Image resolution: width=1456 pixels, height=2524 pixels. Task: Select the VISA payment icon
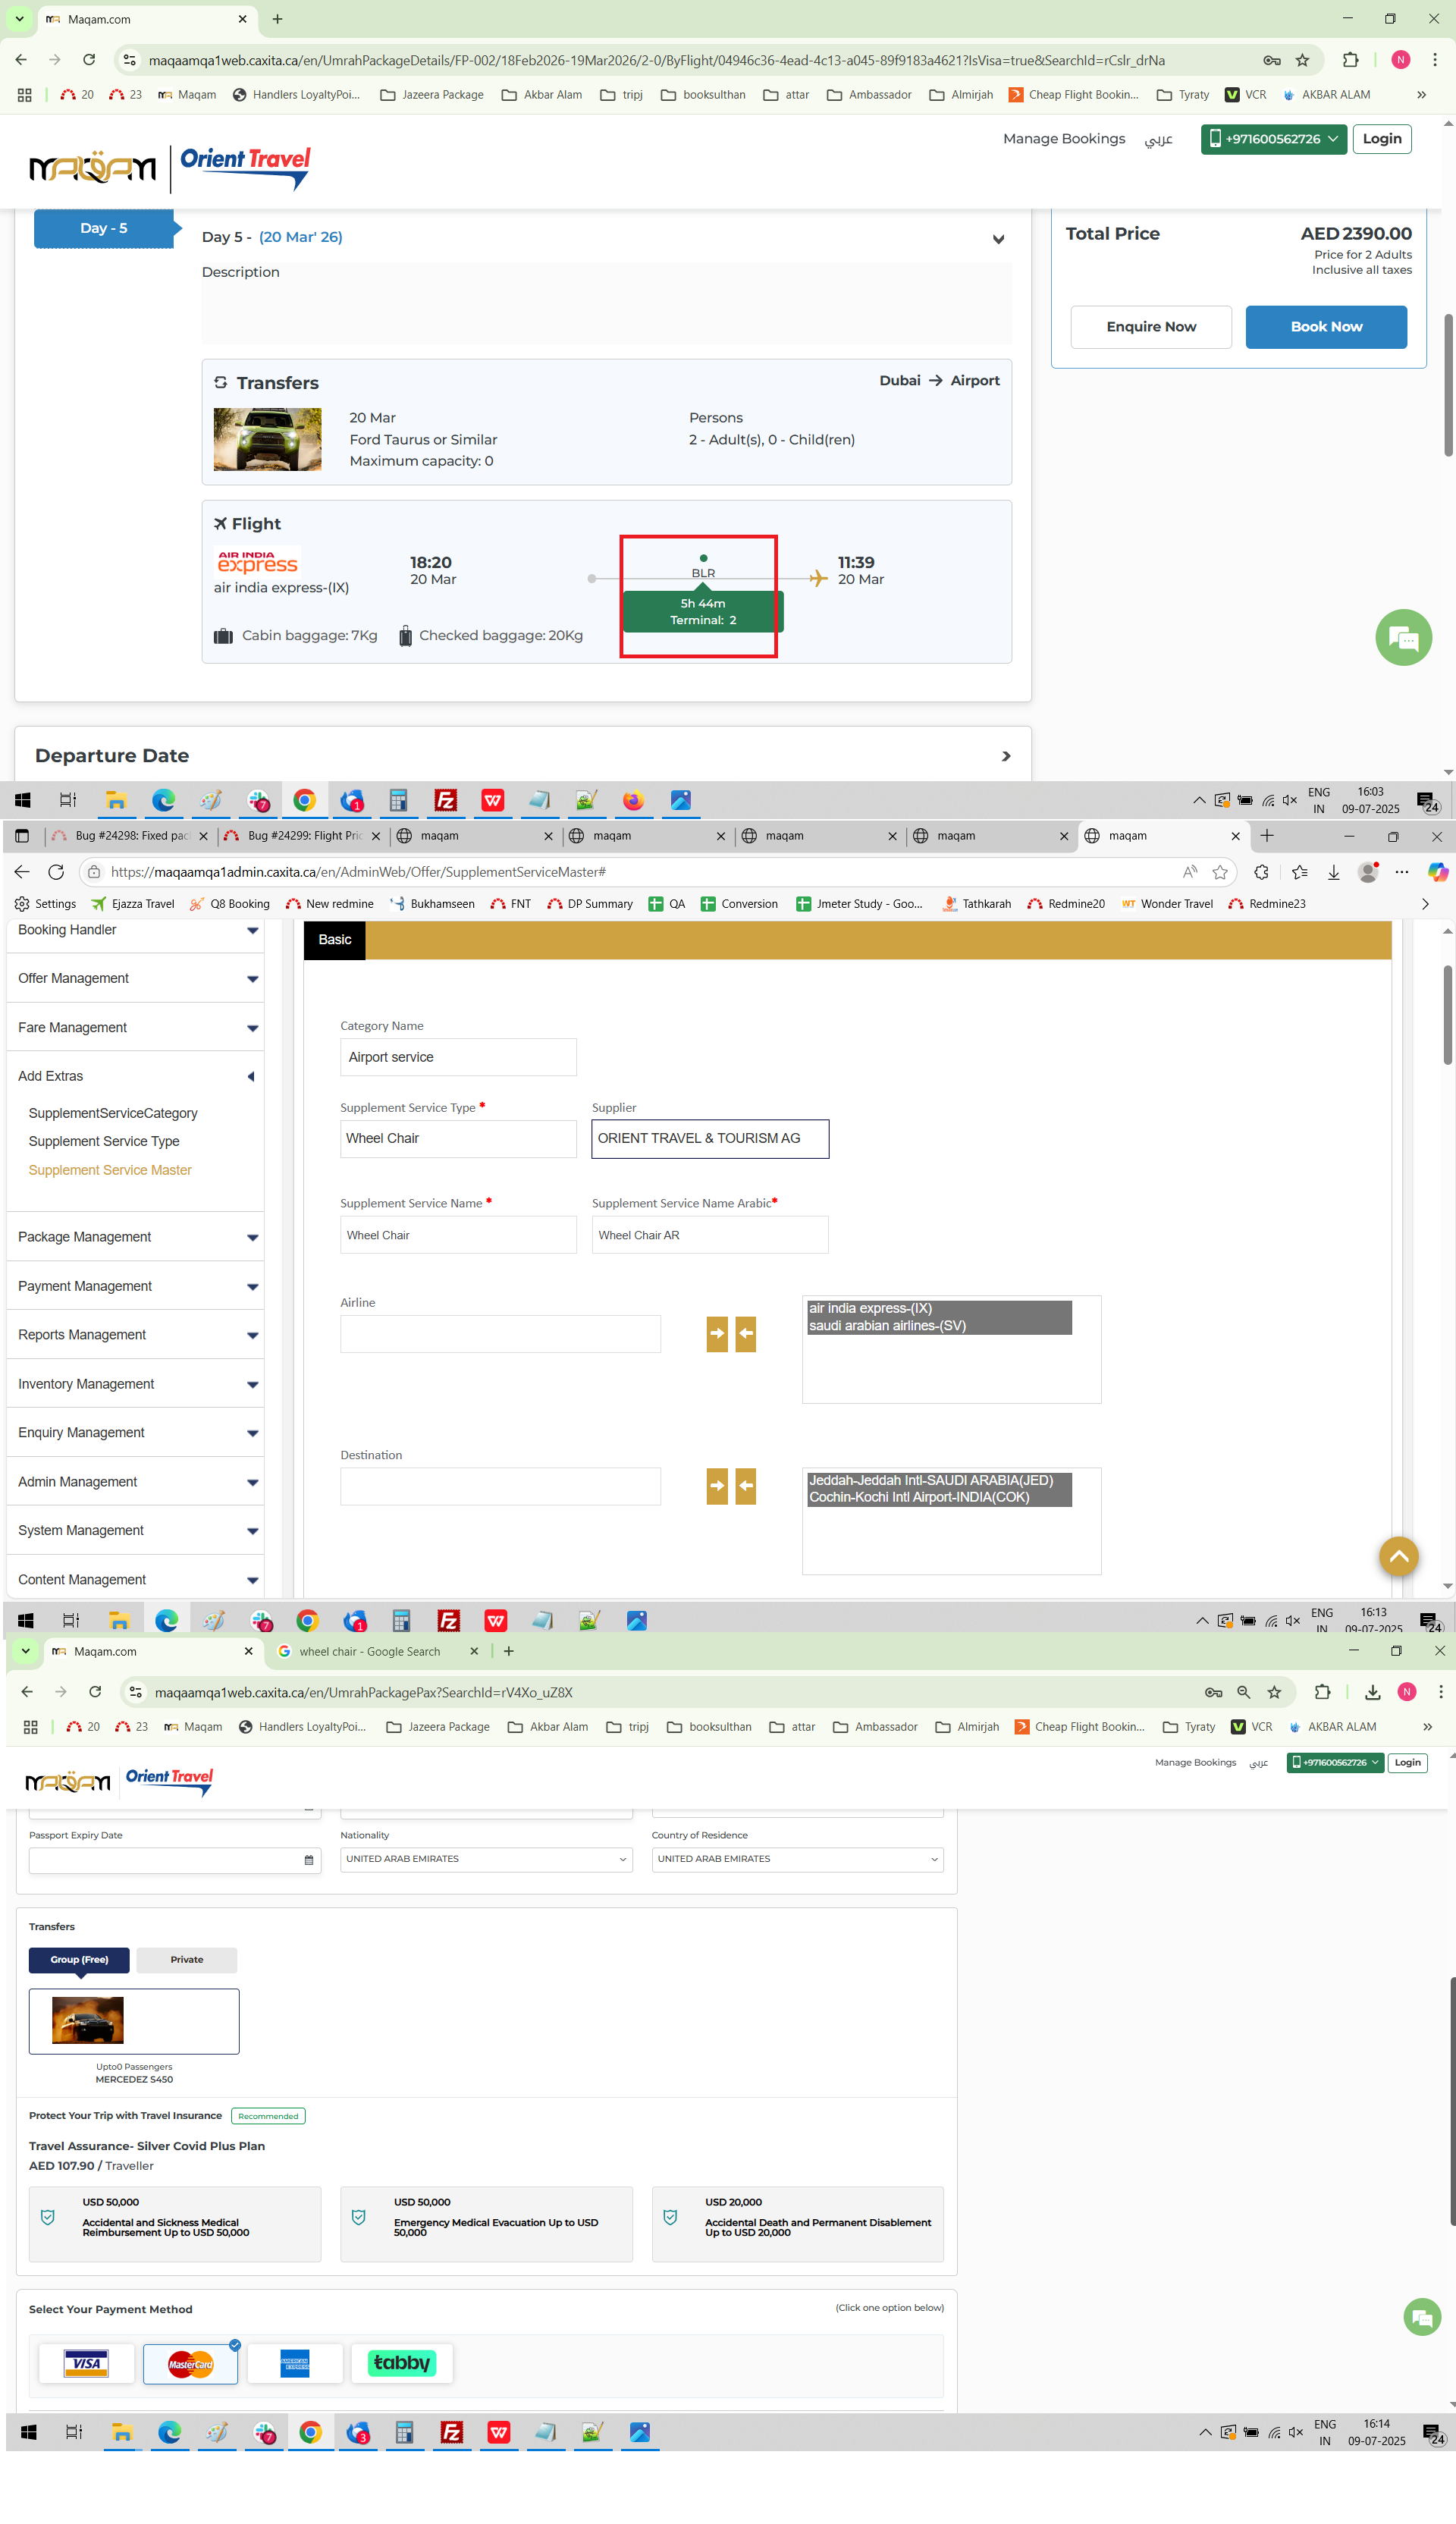pyautogui.click(x=86, y=2364)
